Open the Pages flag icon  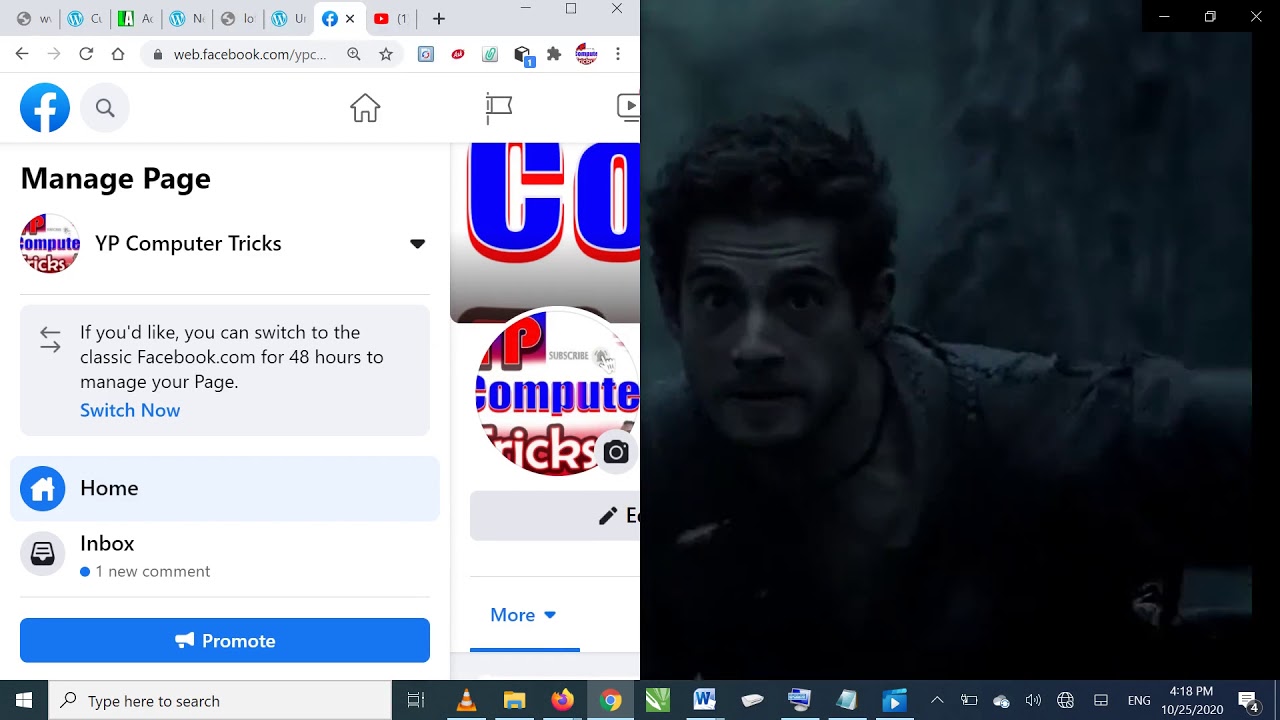[498, 108]
